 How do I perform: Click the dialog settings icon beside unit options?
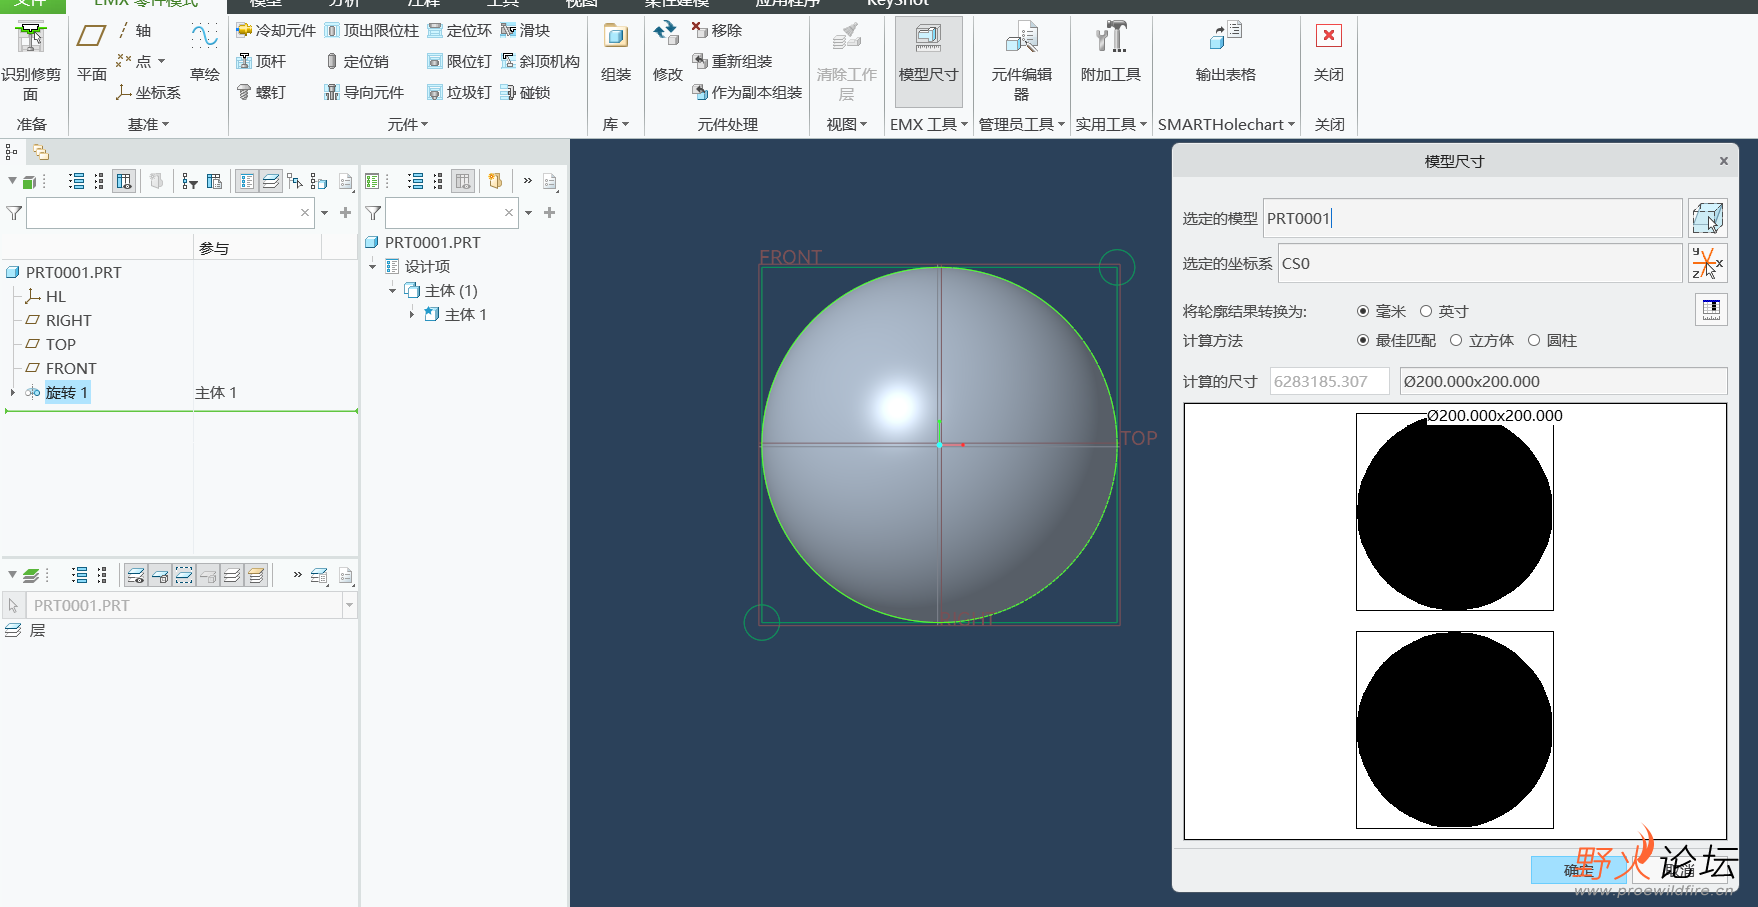1711,310
